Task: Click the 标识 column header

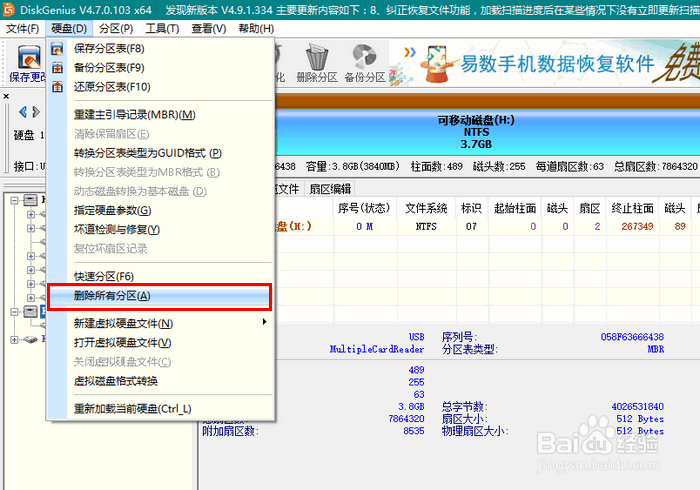Action: (471, 208)
